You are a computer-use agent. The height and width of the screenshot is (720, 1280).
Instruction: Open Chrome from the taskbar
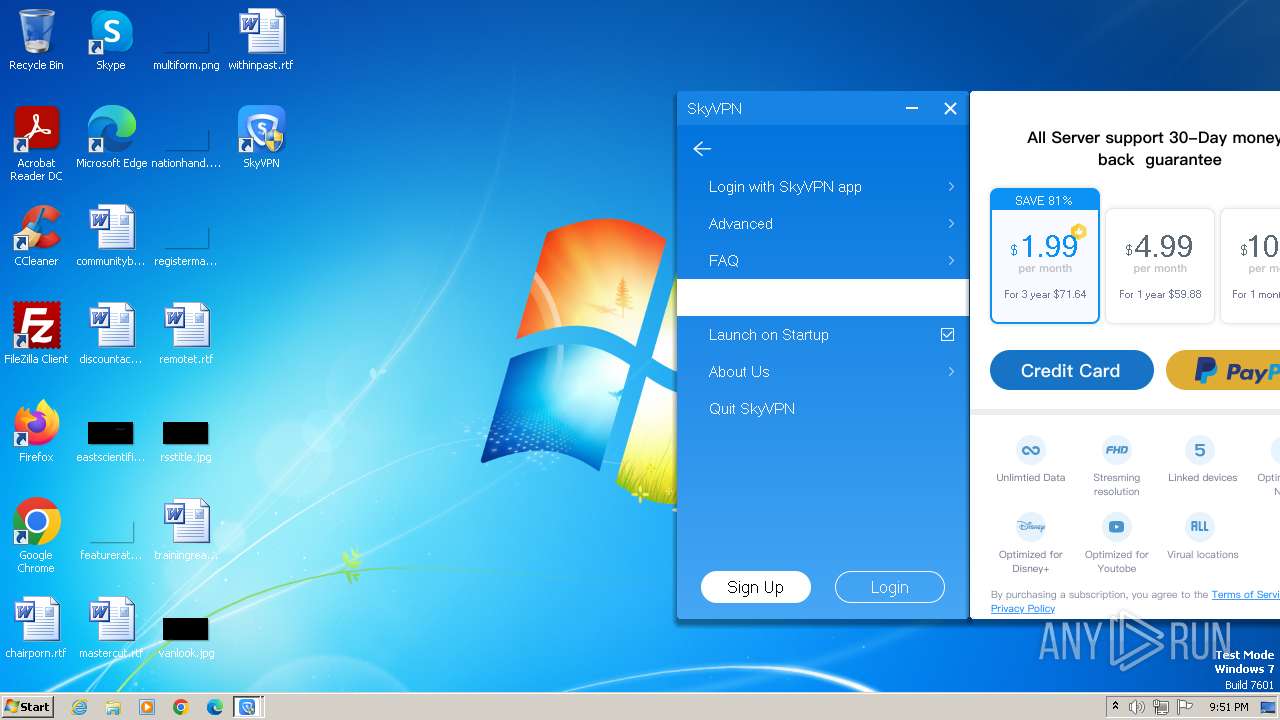coord(181,707)
